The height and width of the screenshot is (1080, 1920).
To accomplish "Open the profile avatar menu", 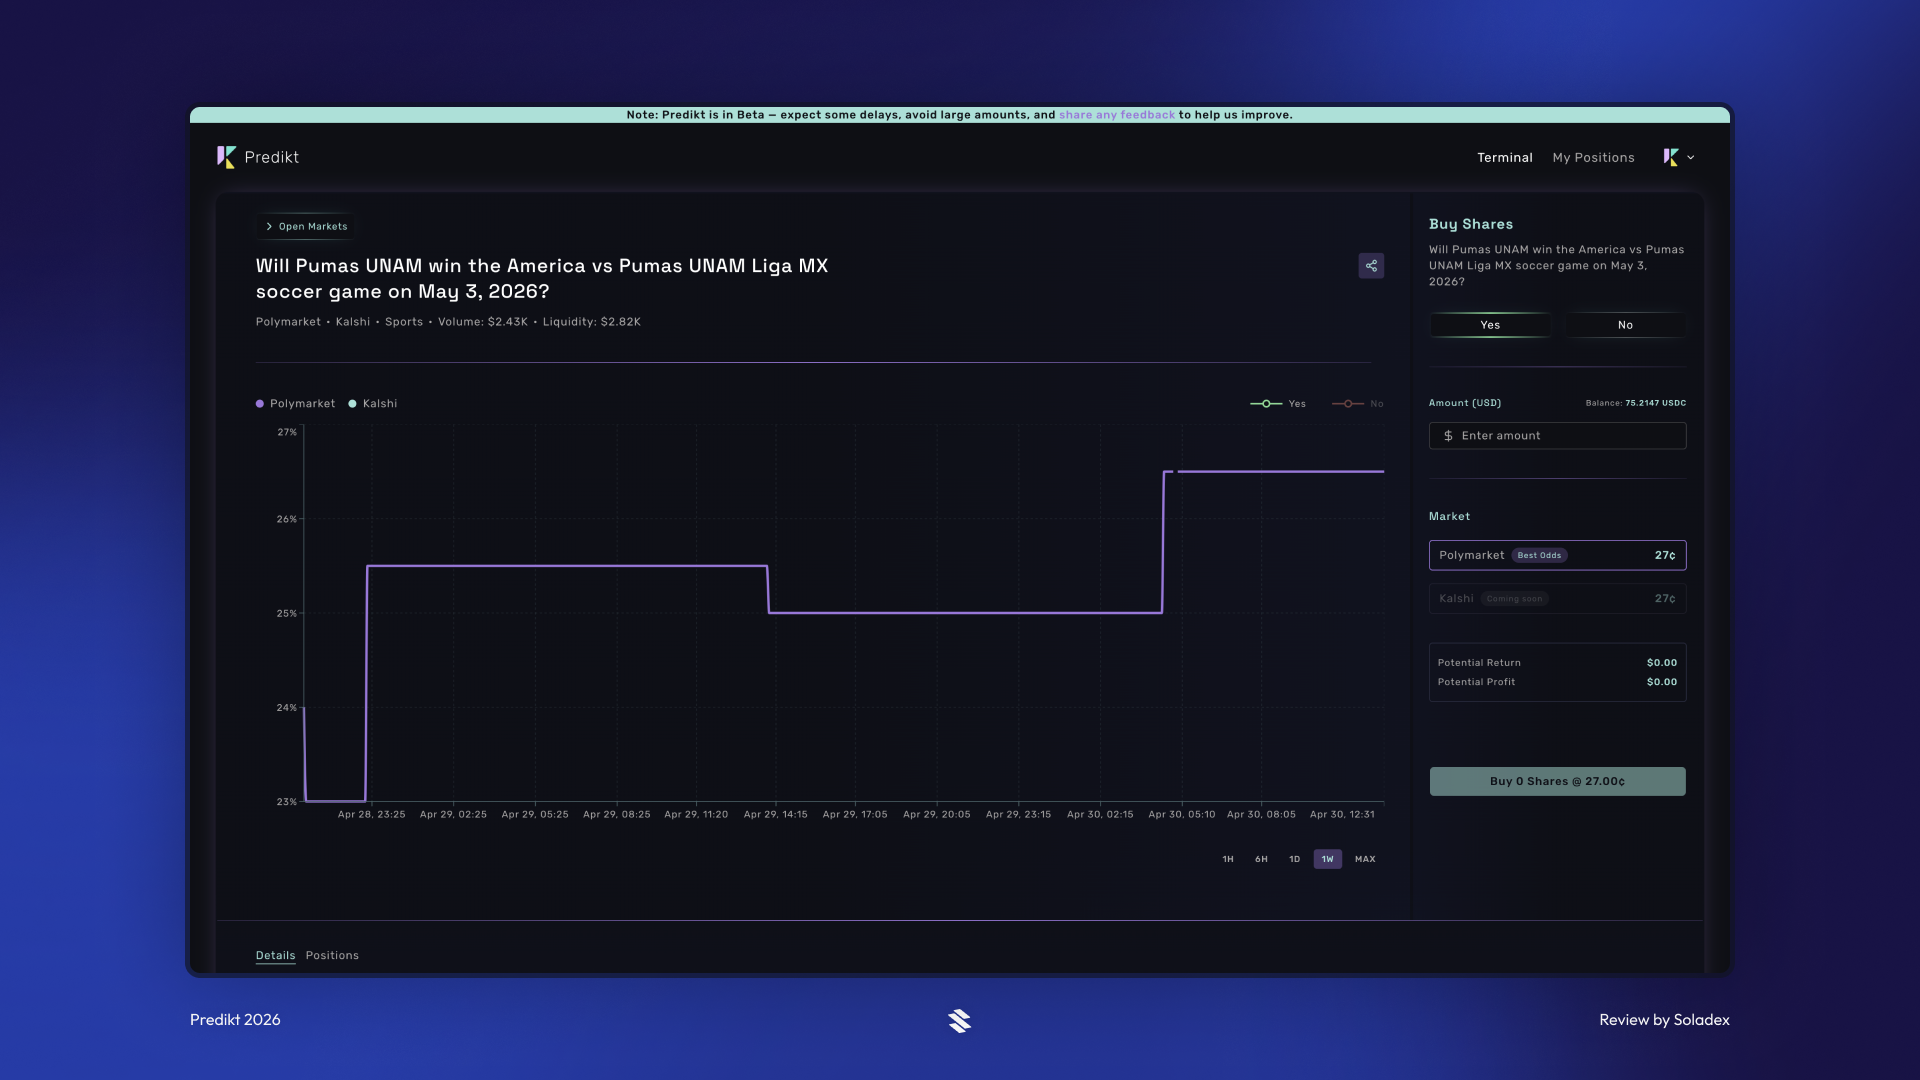I will pyautogui.click(x=1679, y=157).
